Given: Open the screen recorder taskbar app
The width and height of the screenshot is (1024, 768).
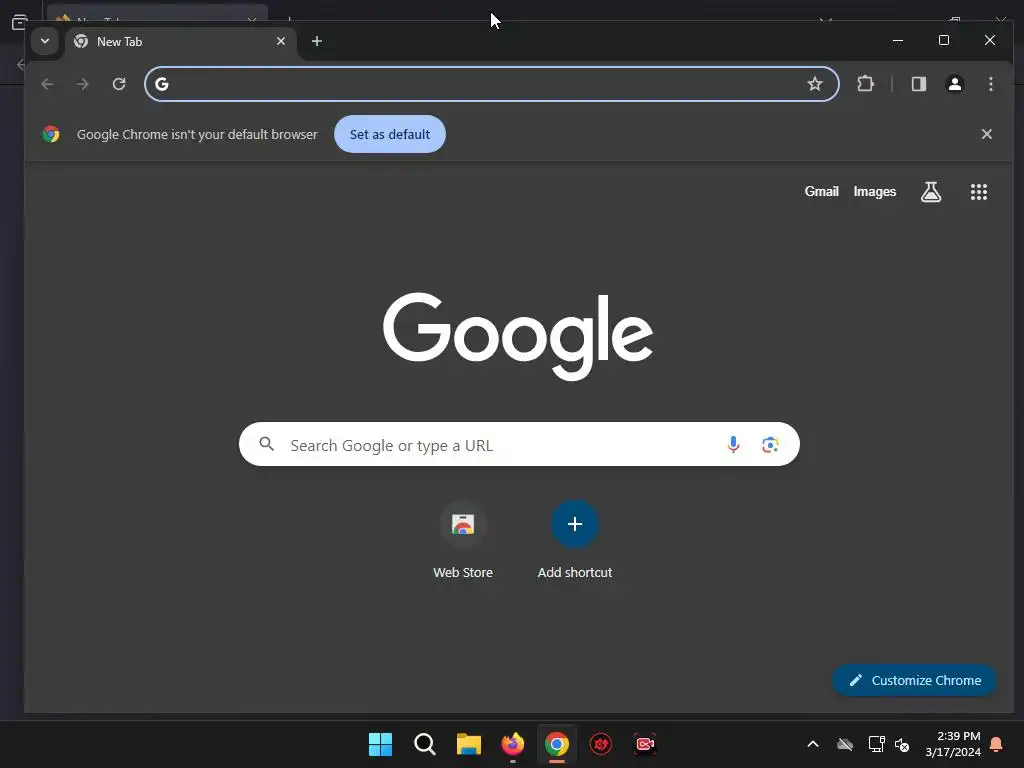Looking at the screenshot, I should (645, 744).
